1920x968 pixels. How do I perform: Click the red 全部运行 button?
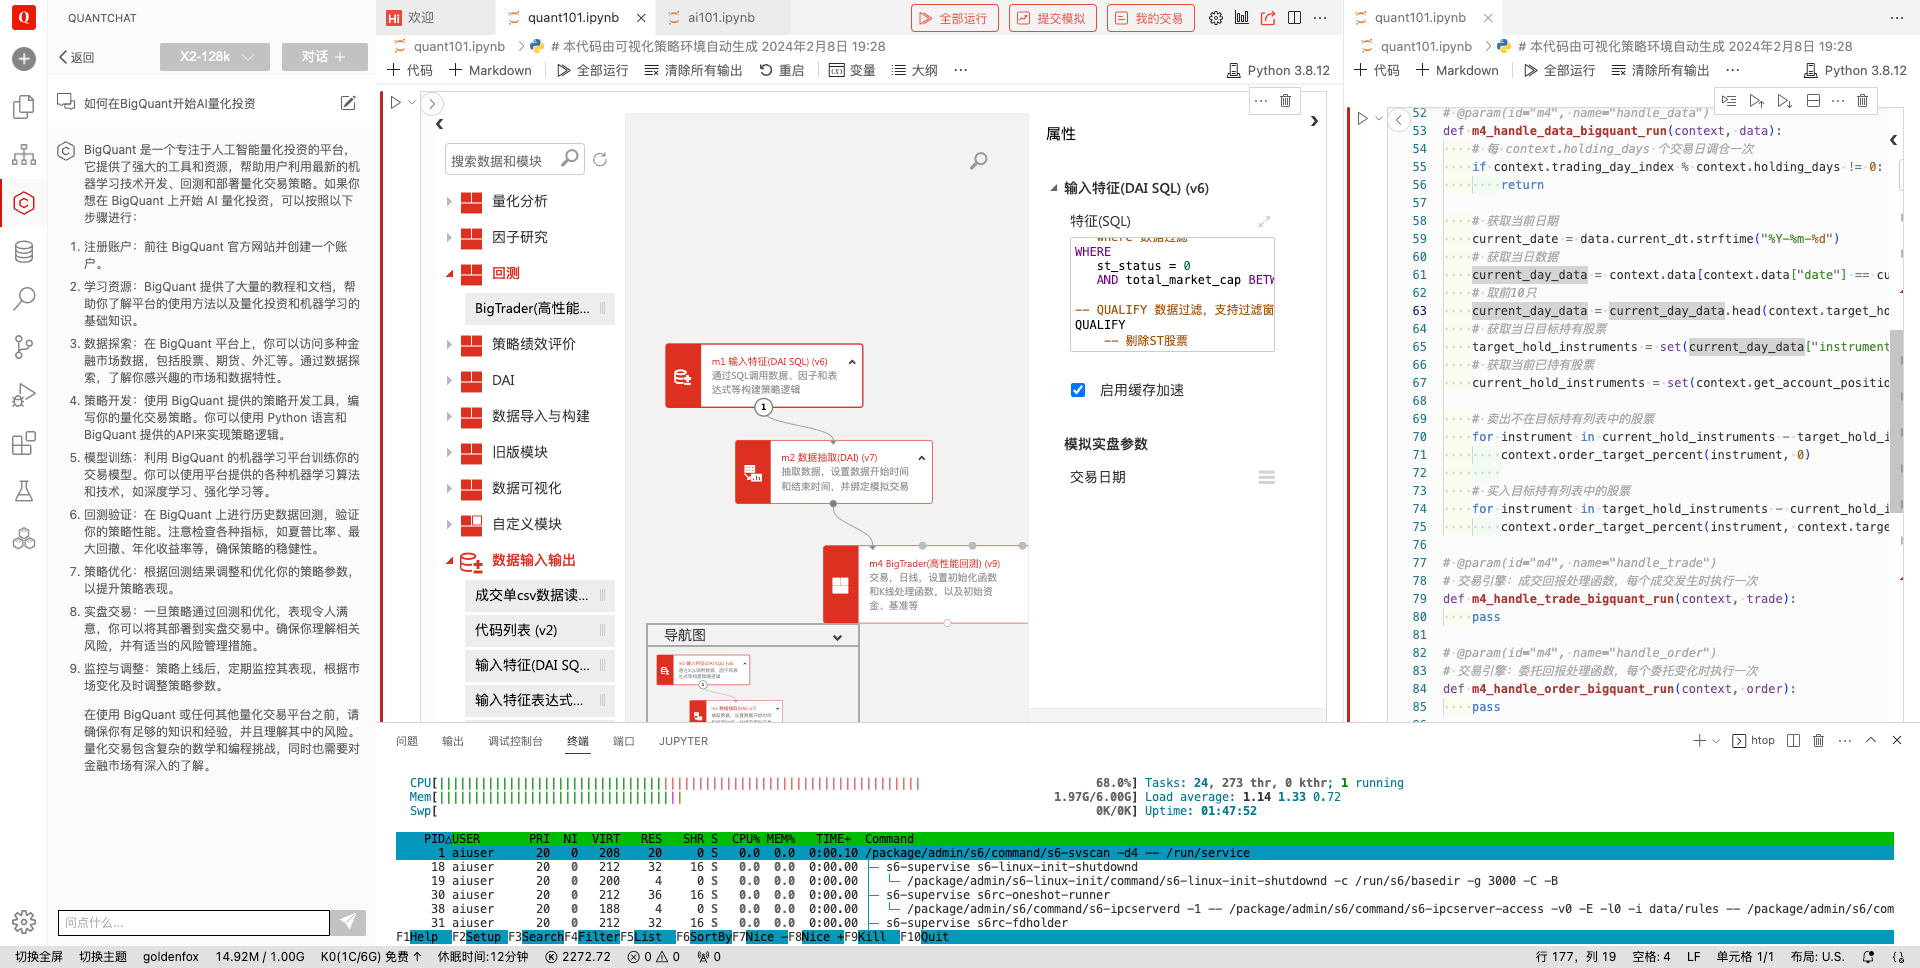(x=954, y=18)
